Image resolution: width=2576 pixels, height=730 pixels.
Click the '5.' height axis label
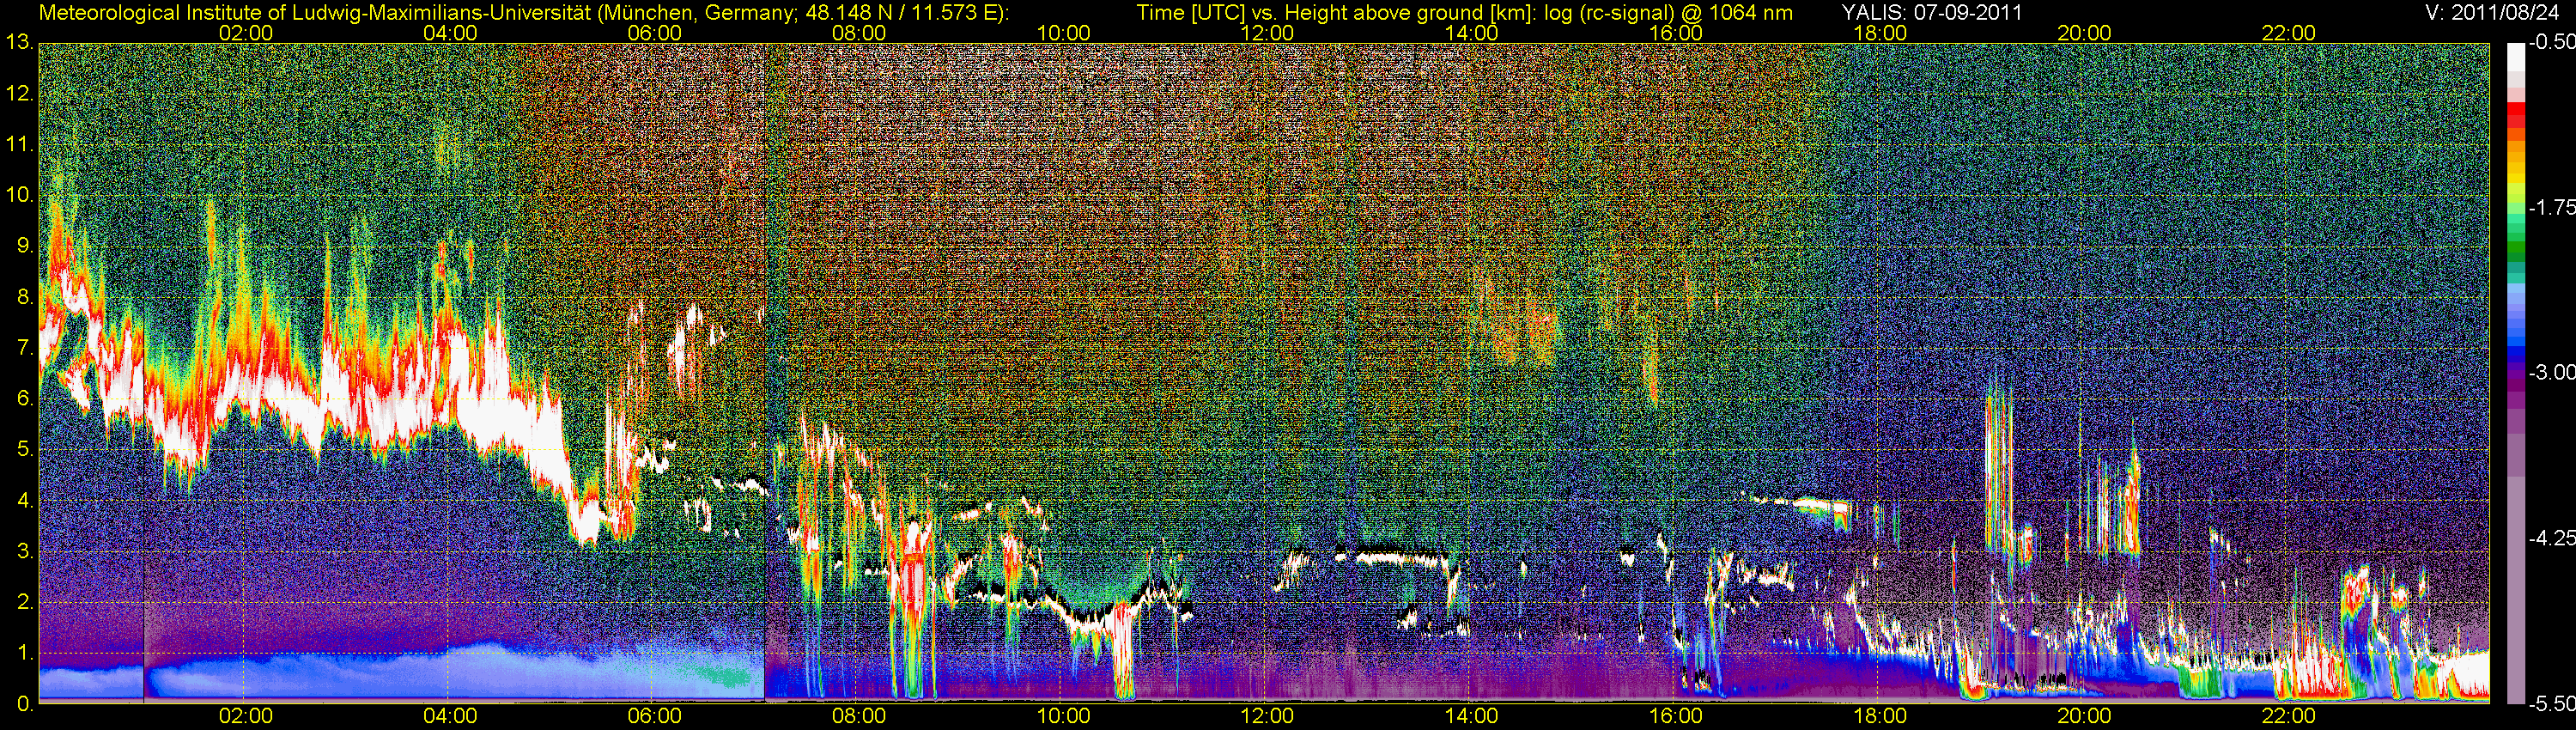25,450
